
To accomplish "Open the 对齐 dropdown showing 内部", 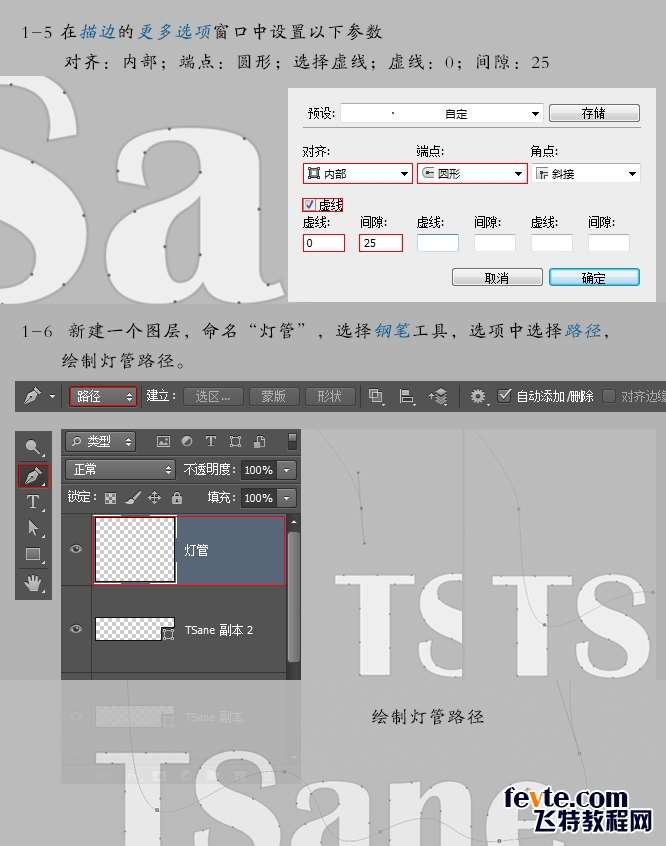I will point(358,173).
